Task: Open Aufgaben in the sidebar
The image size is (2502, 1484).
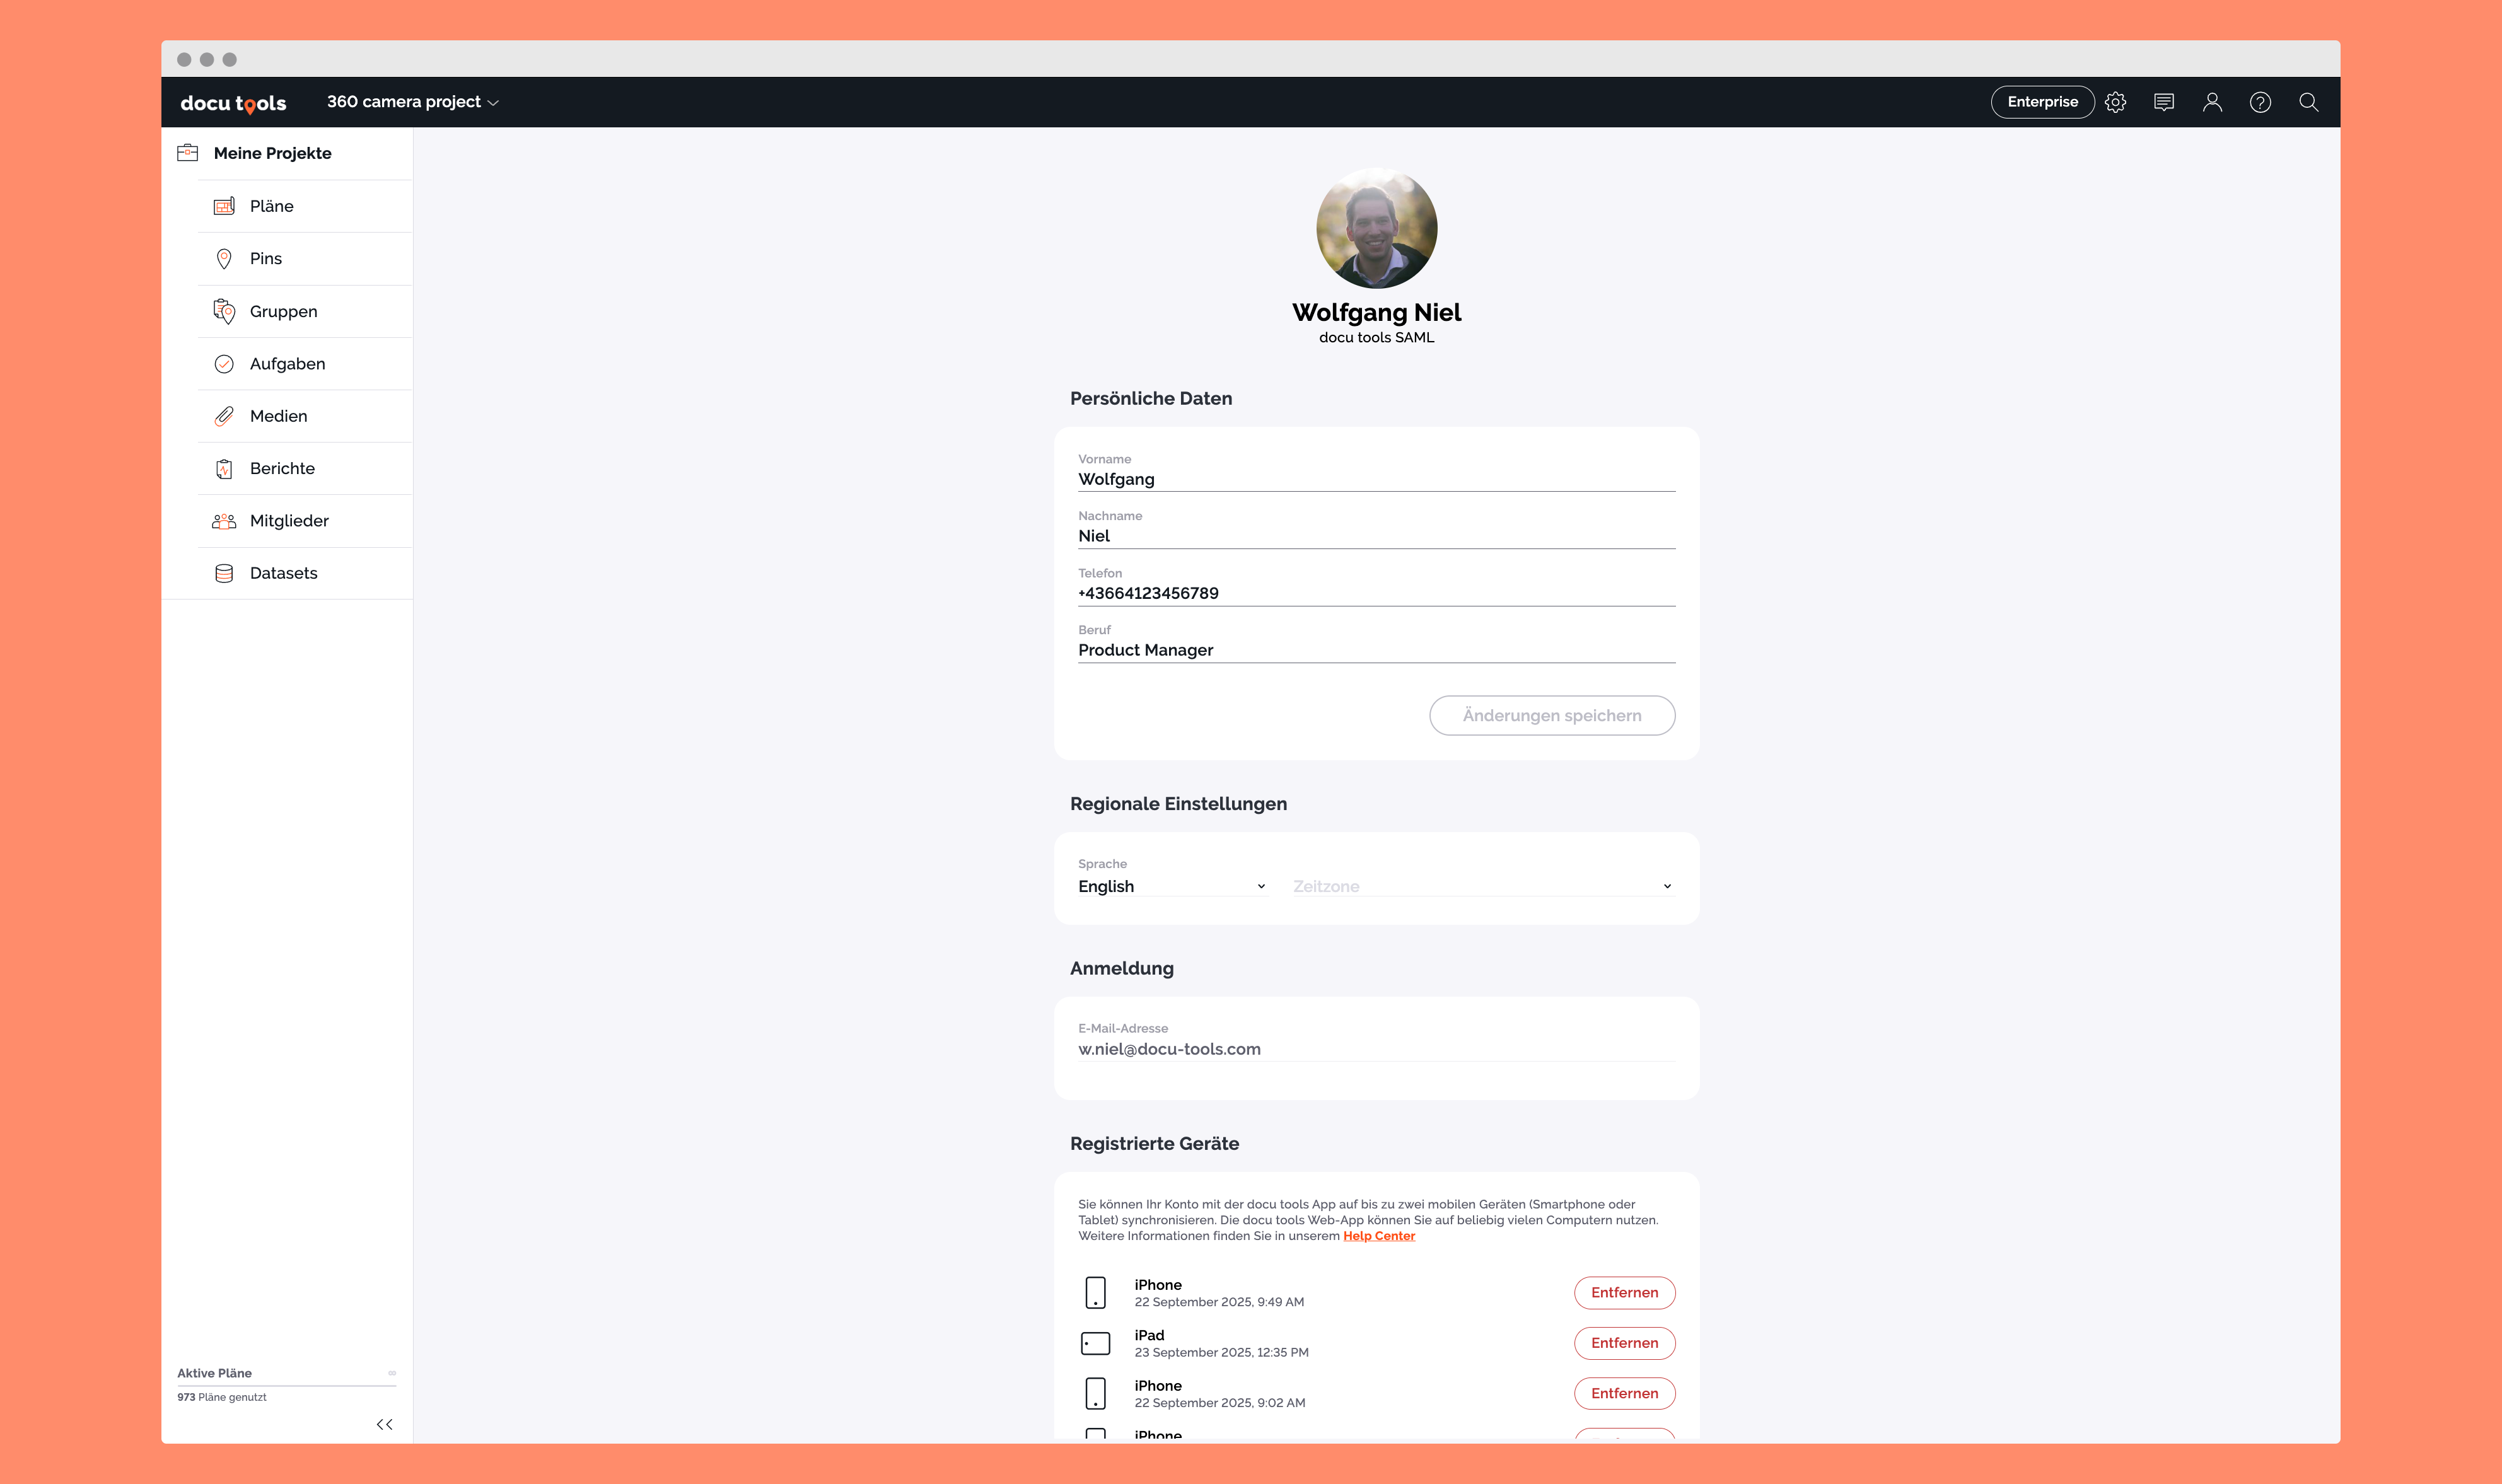Action: (287, 364)
